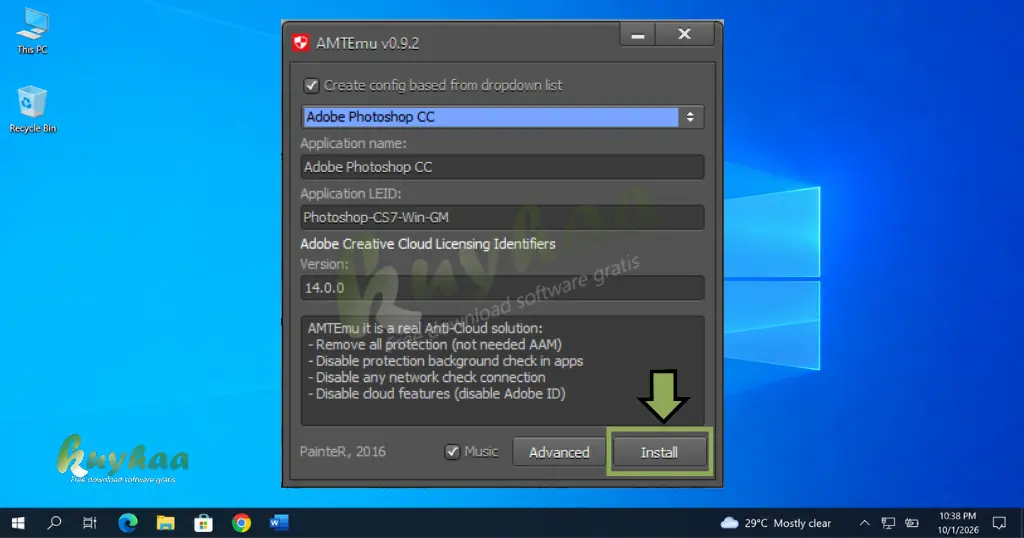The image size is (1024, 538).
Task: Click the Adobe Creative Cloud Licensing Identifiers text
Action: [x=428, y=244]
